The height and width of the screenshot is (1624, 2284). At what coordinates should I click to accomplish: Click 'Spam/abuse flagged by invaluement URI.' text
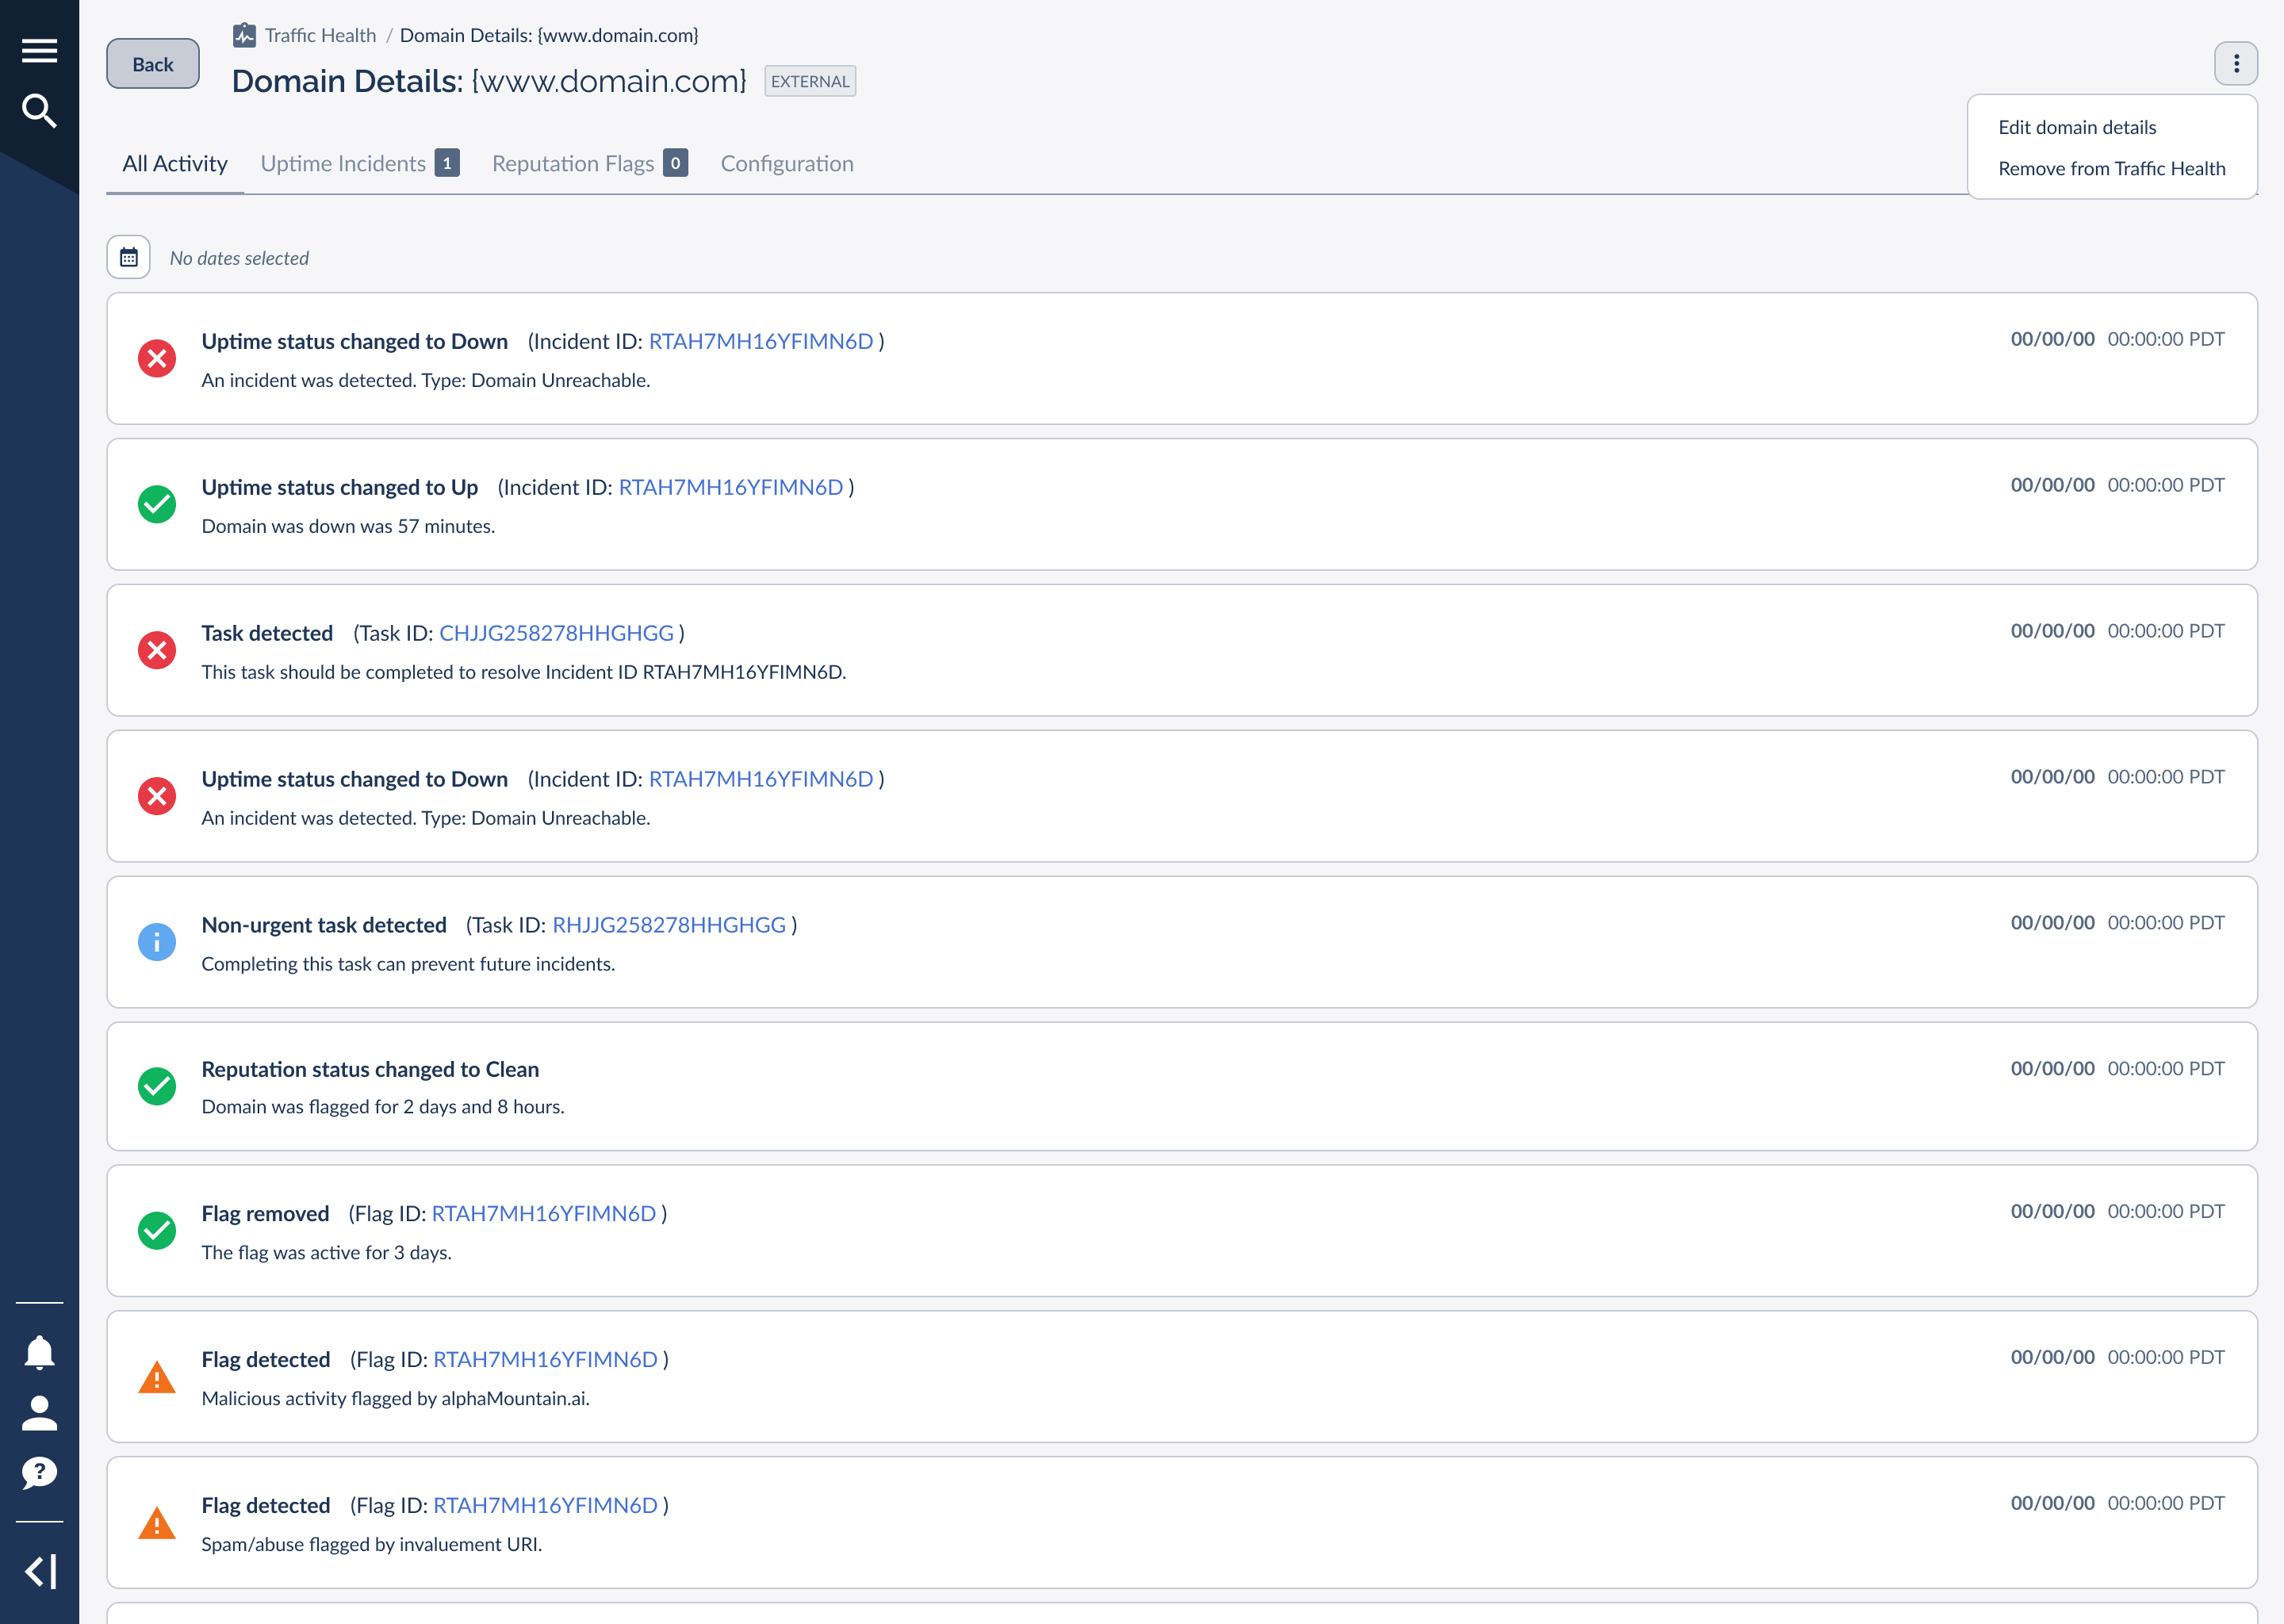(372, 1544)
